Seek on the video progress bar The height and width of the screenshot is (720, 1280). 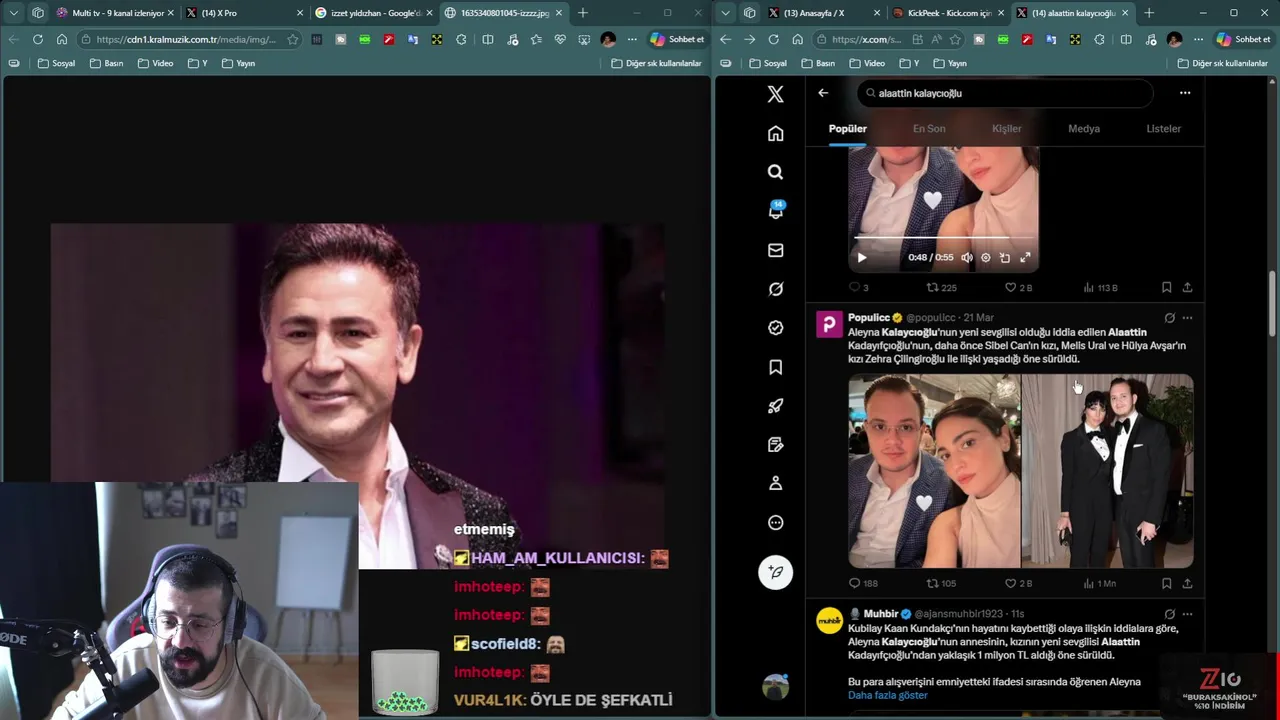(x=942, y=238)
